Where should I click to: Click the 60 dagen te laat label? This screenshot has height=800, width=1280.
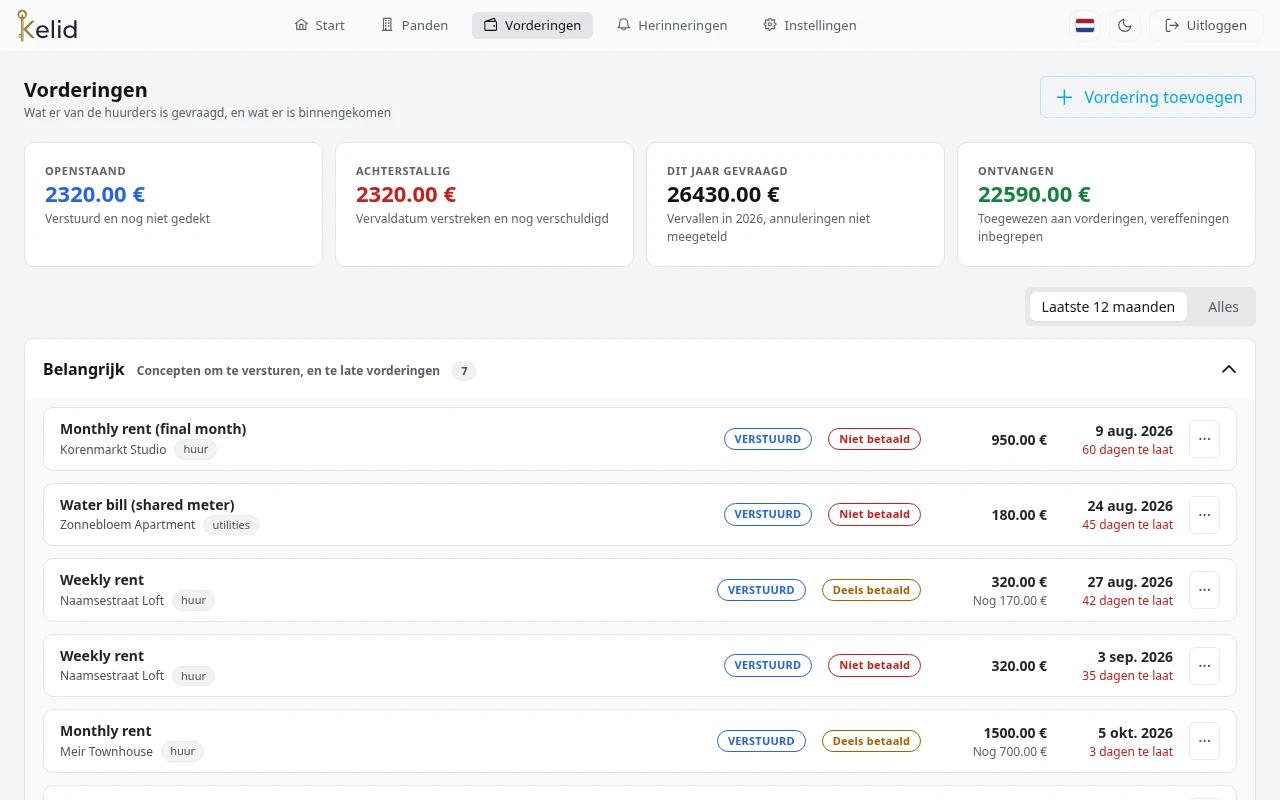click(x=1127, y=450)
